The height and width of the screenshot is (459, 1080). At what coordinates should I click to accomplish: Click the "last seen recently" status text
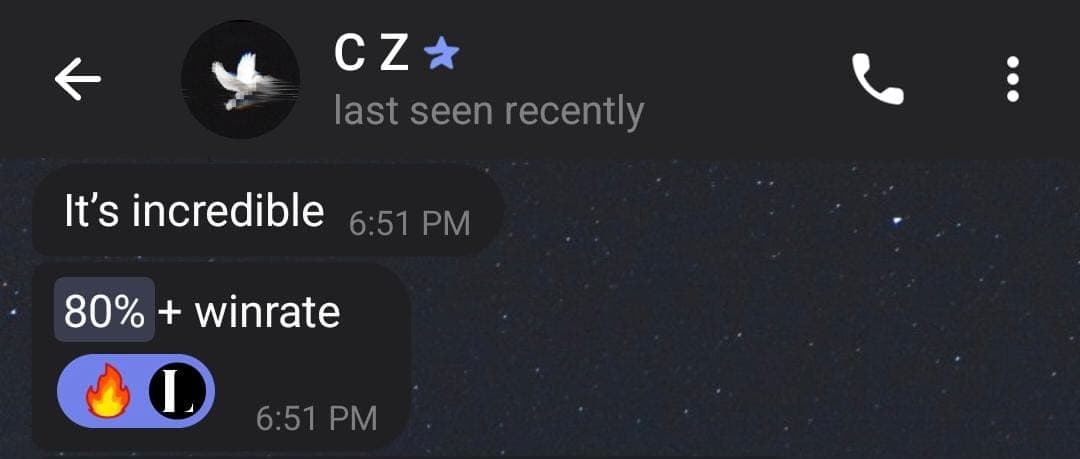489,111
